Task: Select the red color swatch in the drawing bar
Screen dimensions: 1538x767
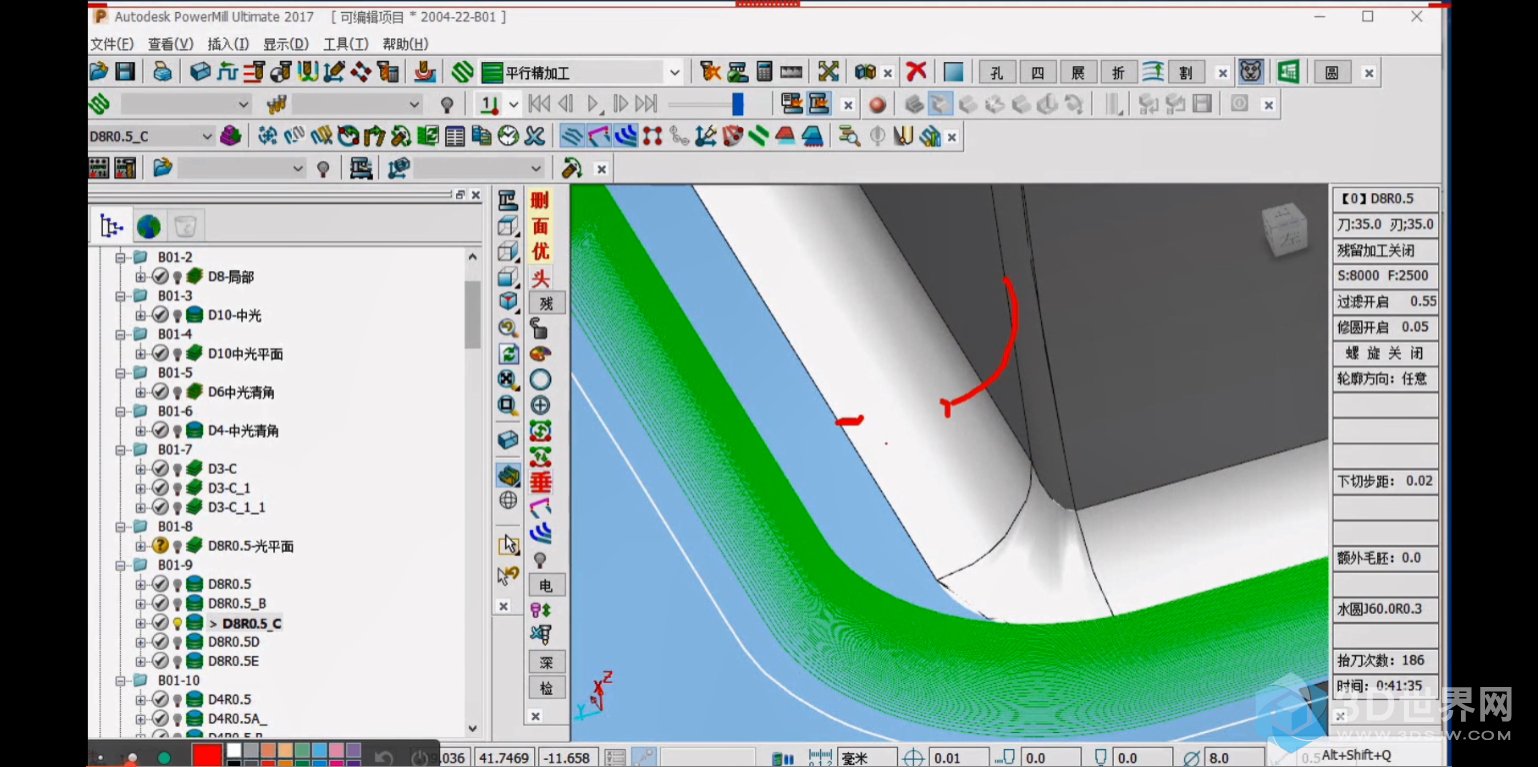Action: (x=207, y=754)
